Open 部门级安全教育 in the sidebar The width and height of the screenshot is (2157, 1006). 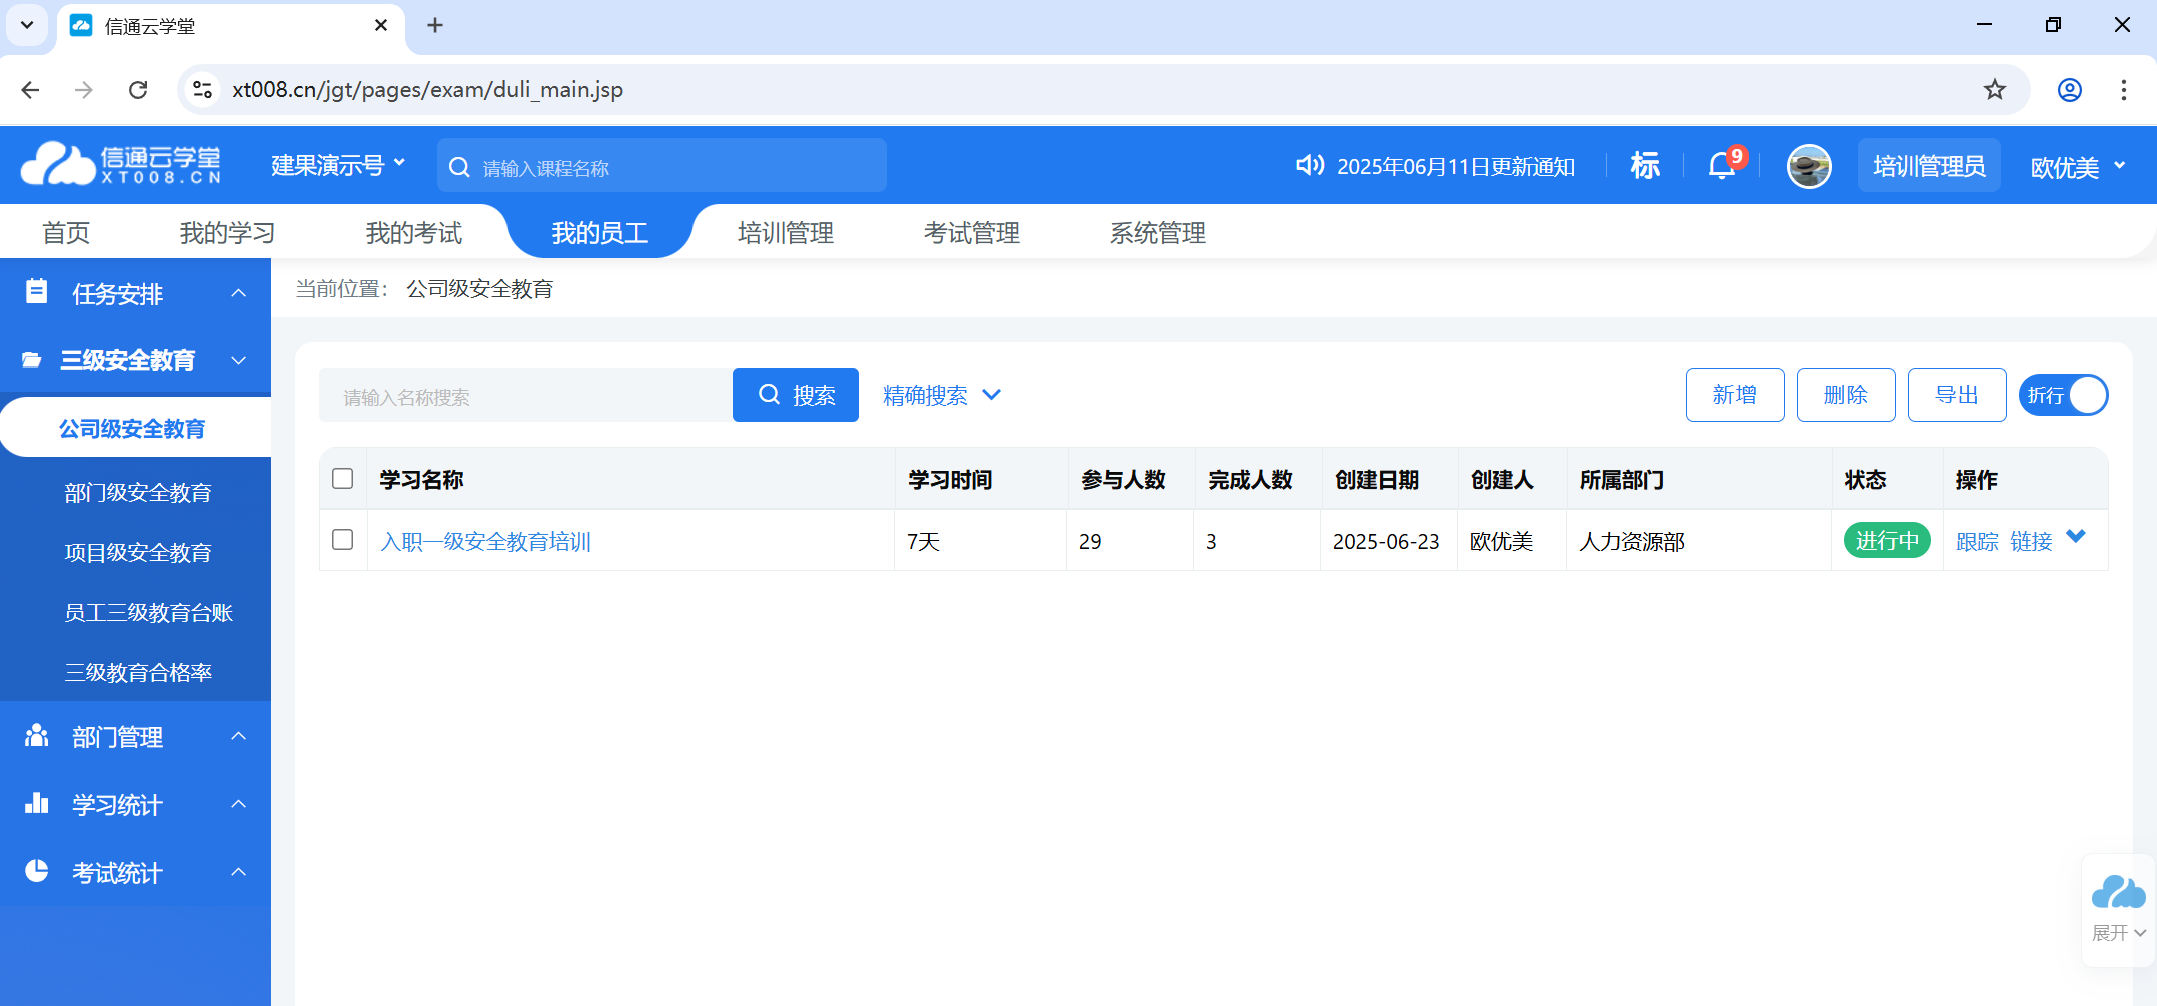point(138,492)
